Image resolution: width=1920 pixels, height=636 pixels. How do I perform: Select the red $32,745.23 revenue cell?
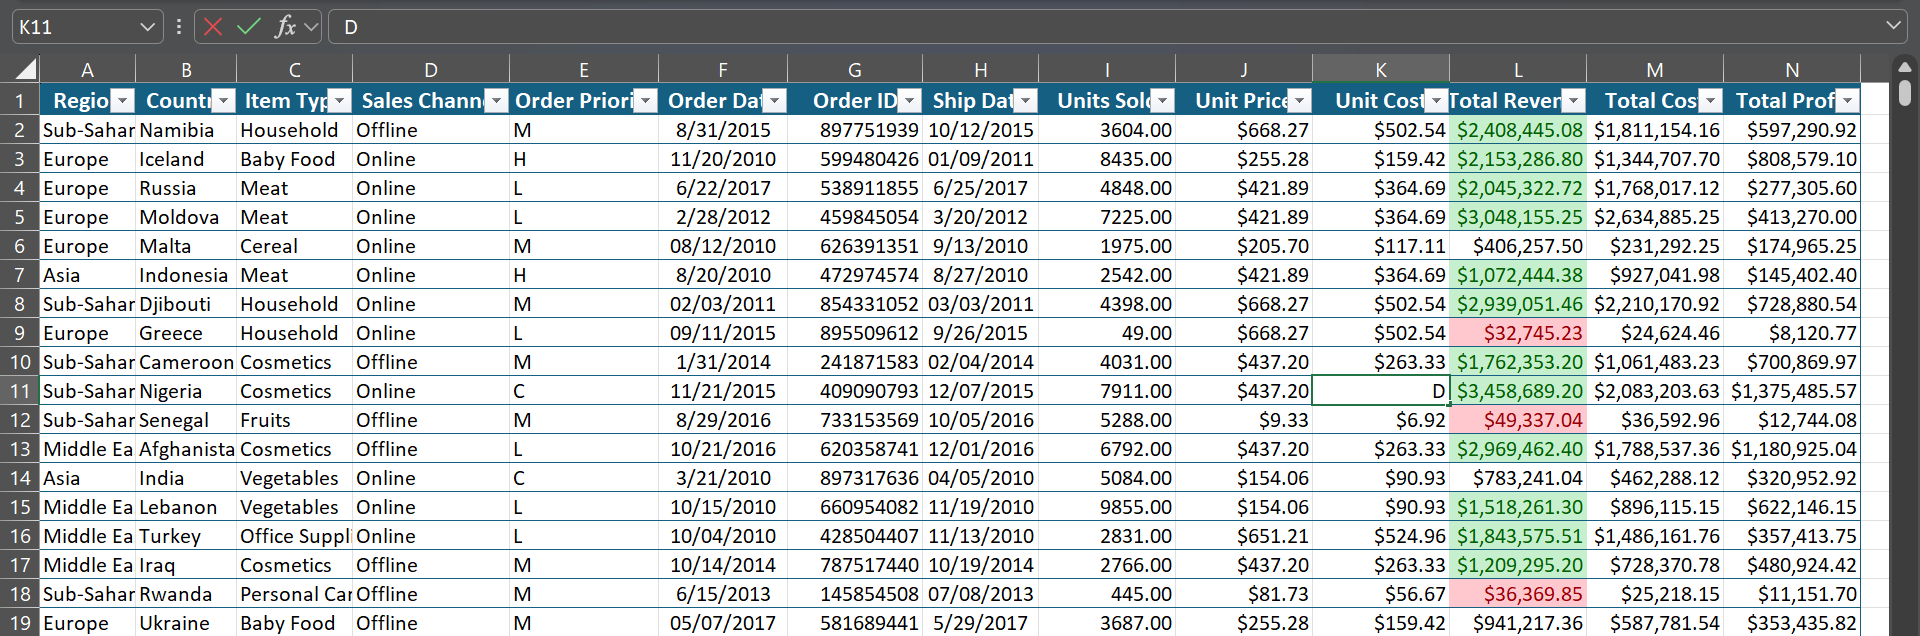coord(1517,333)
